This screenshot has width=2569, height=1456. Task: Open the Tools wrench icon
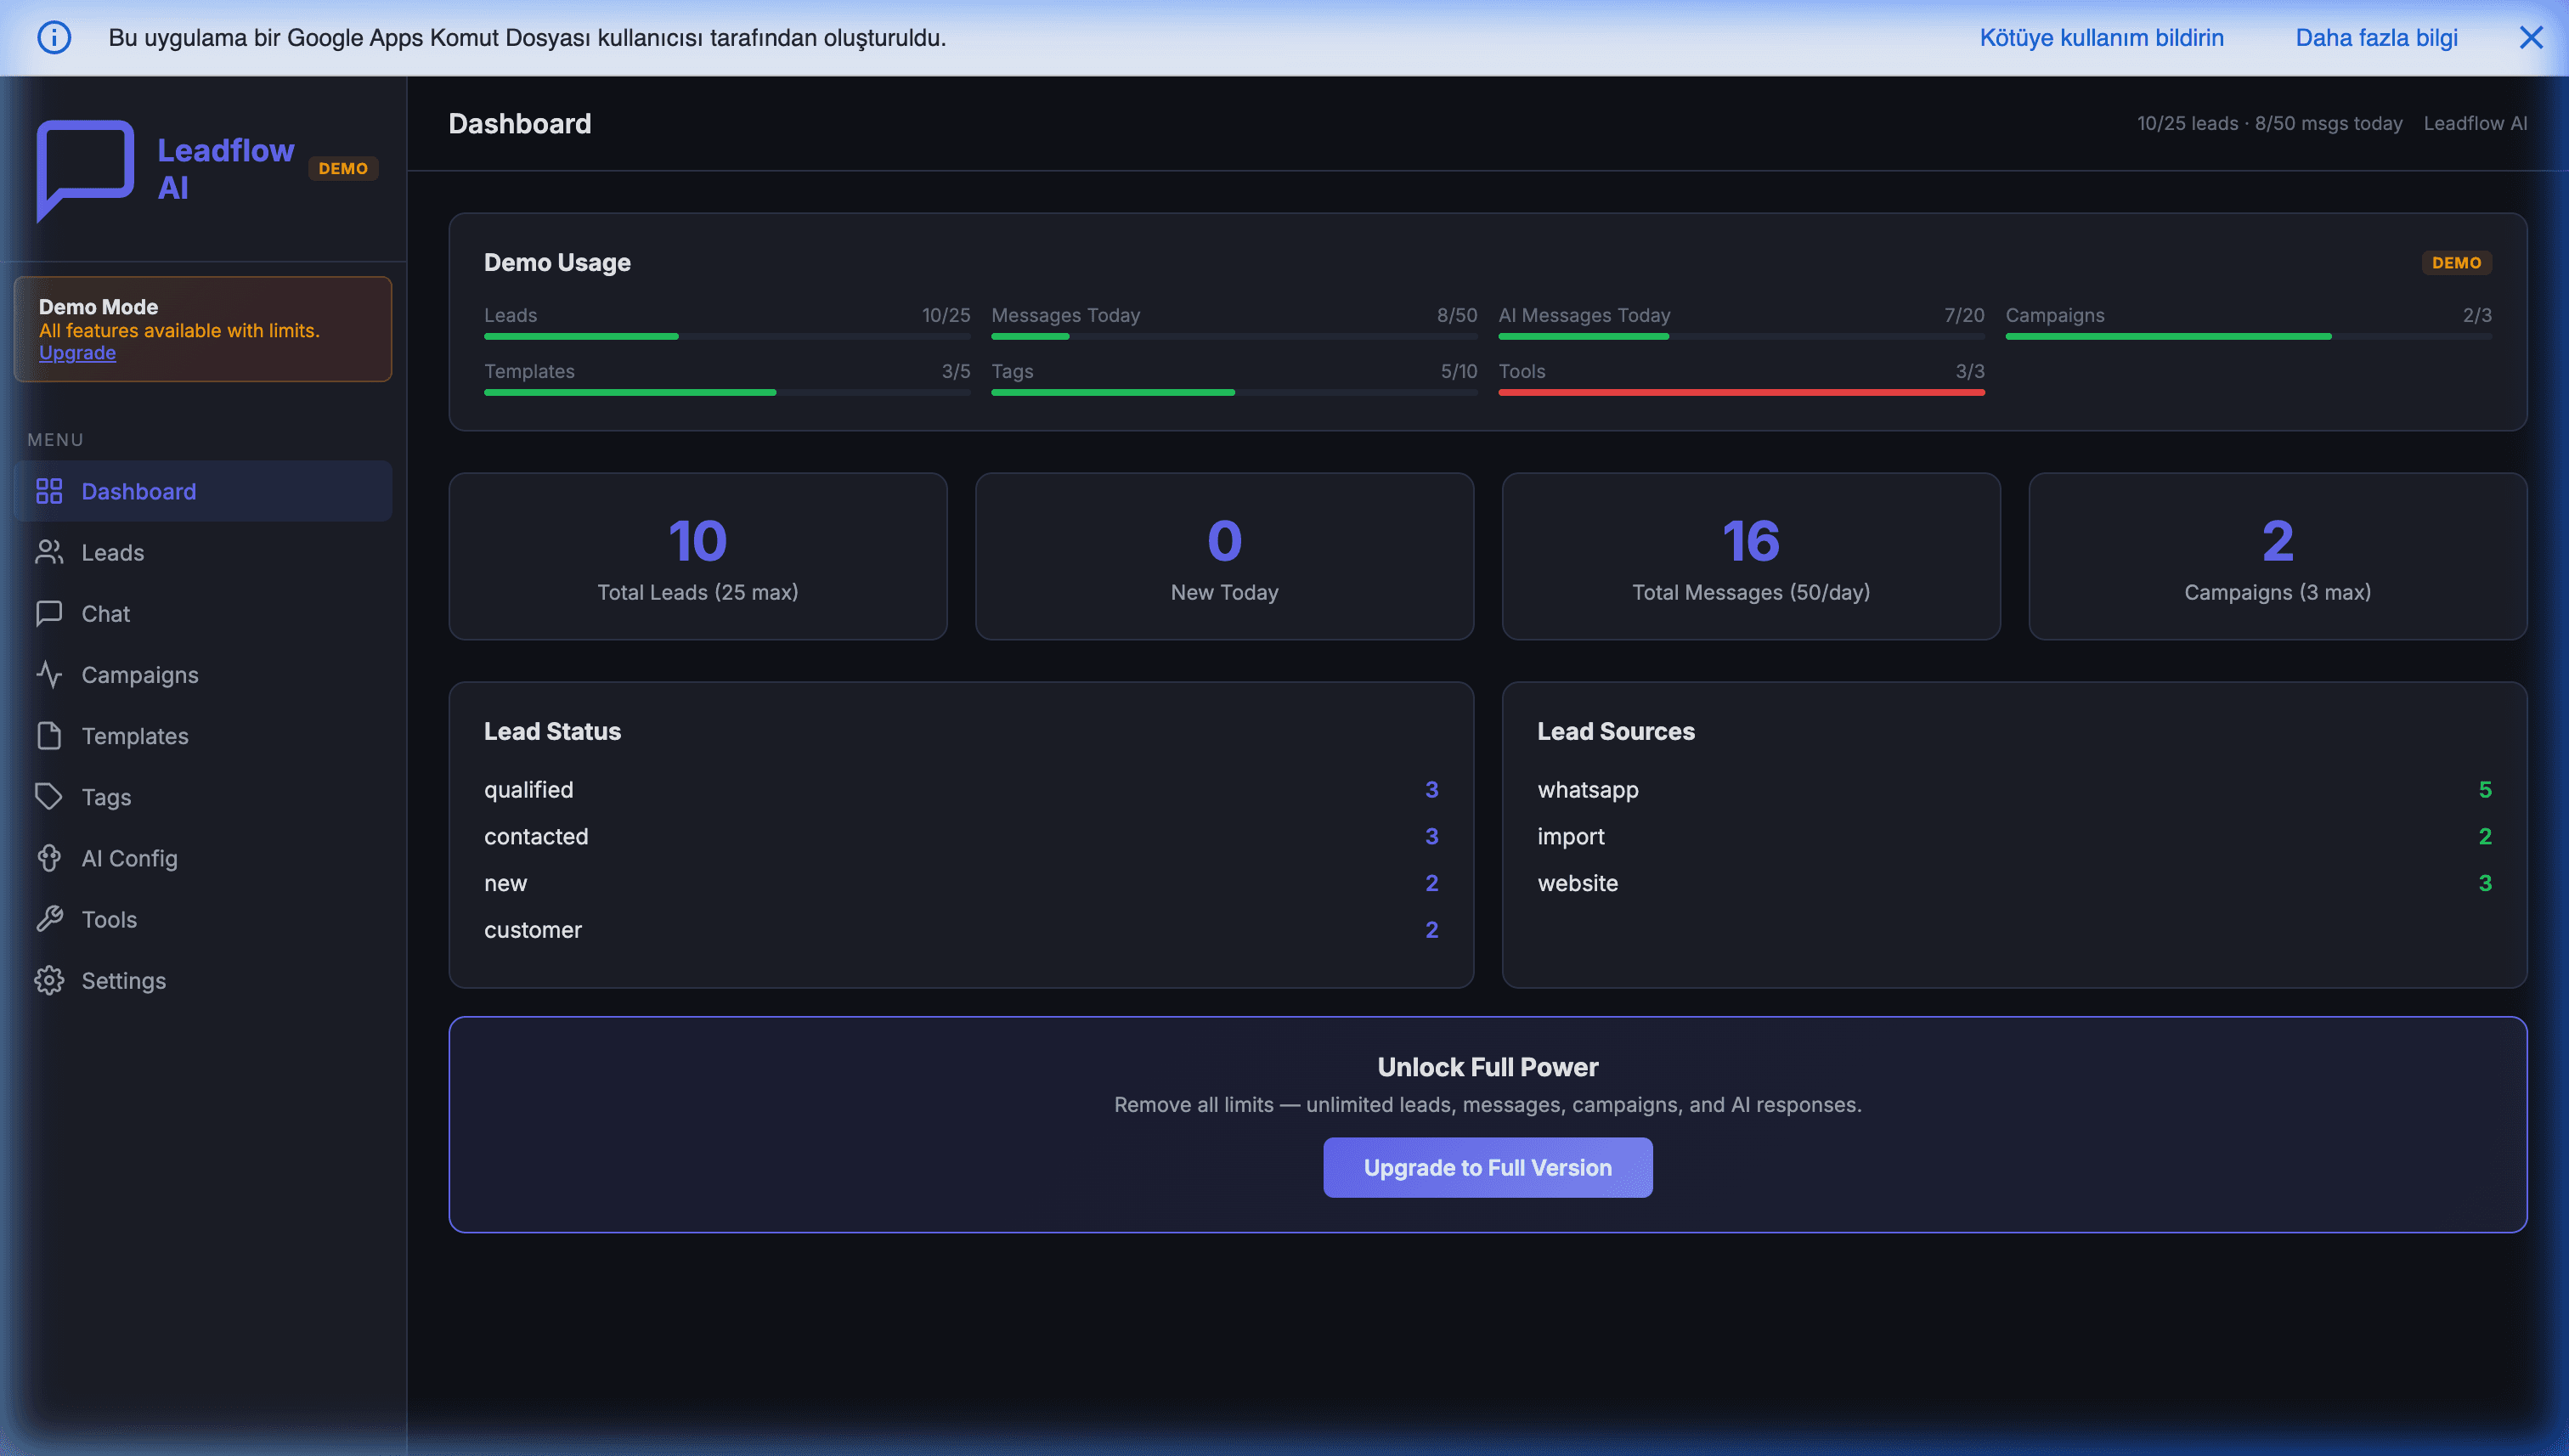[50, 919]
